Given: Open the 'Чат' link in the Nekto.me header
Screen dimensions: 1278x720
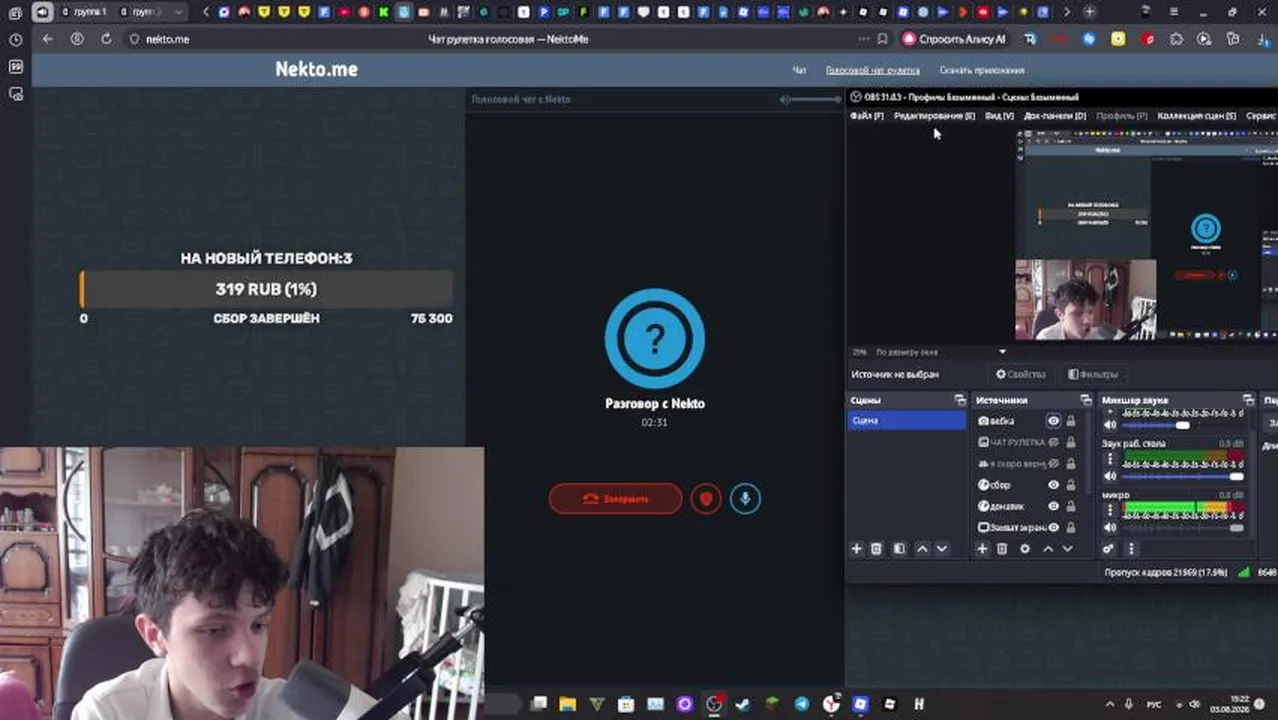Looking at the screenshot, I should click(x=799, y=70).
